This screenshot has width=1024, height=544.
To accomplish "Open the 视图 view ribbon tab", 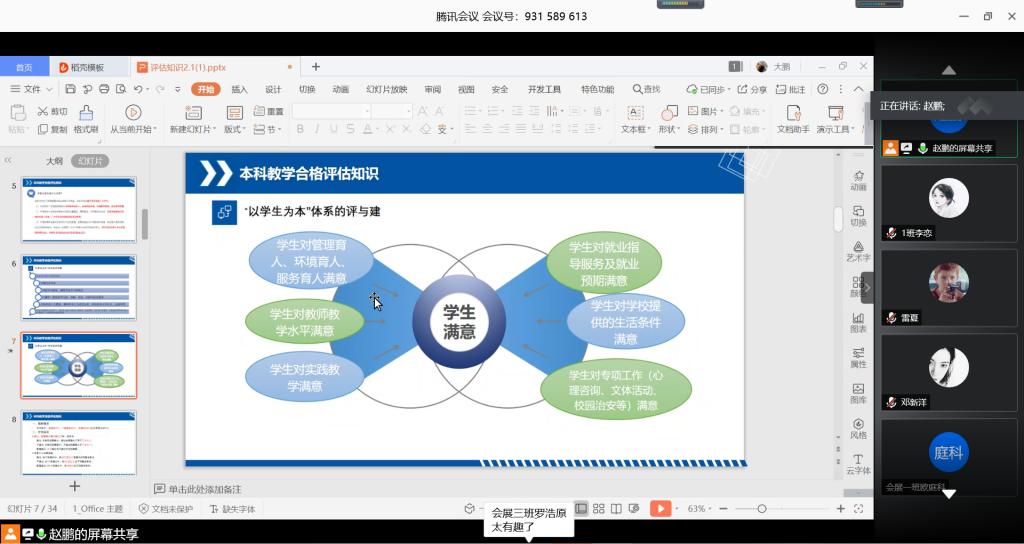I will click(x=466, y=89).
